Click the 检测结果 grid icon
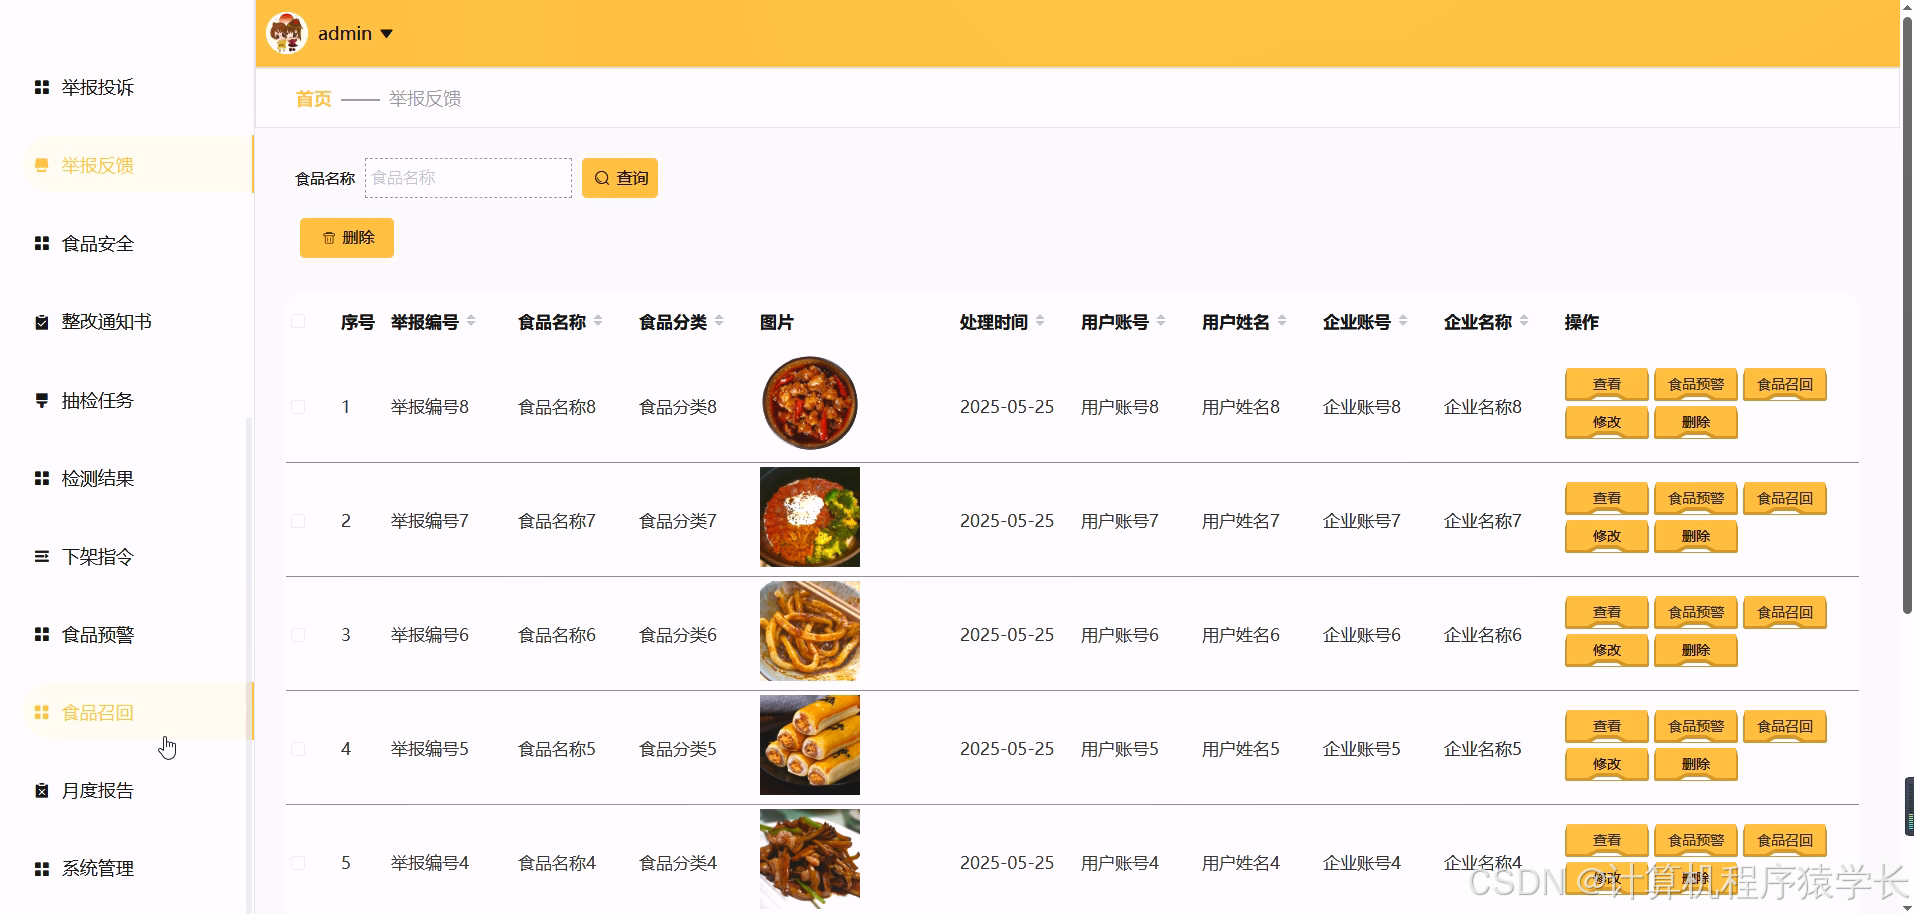Screen dimensions: 1914x914 pyautogui.click(x=41, y=478)
